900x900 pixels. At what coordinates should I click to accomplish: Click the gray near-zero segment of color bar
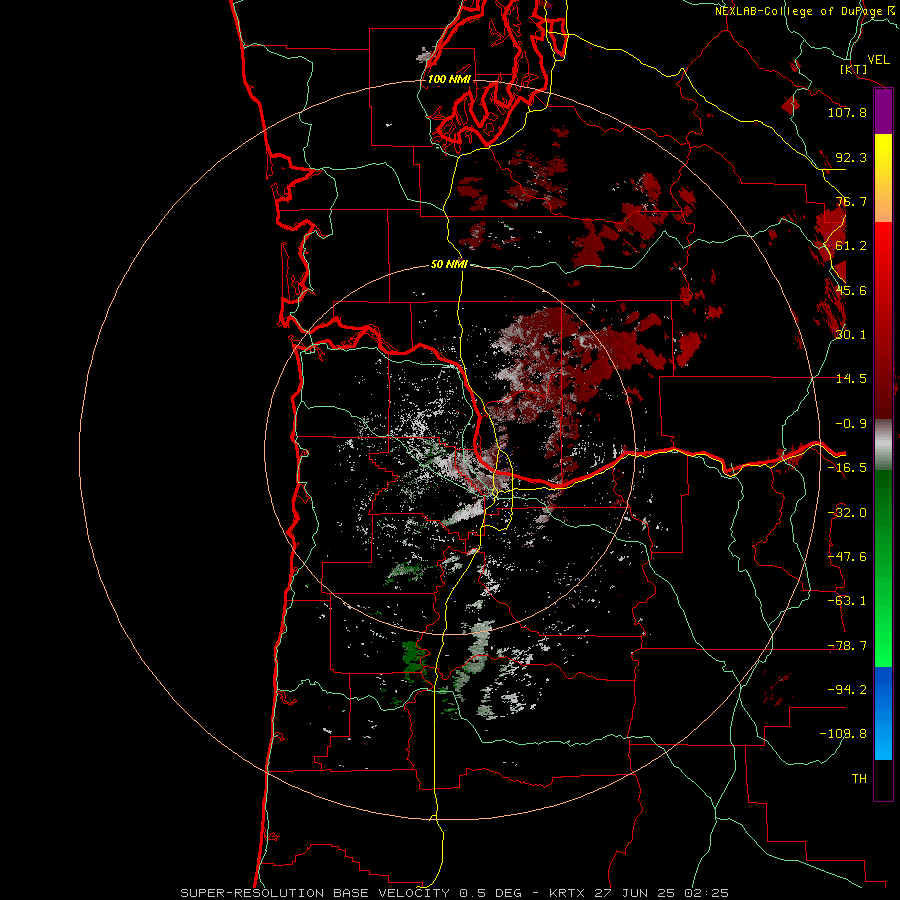[883, 445]
